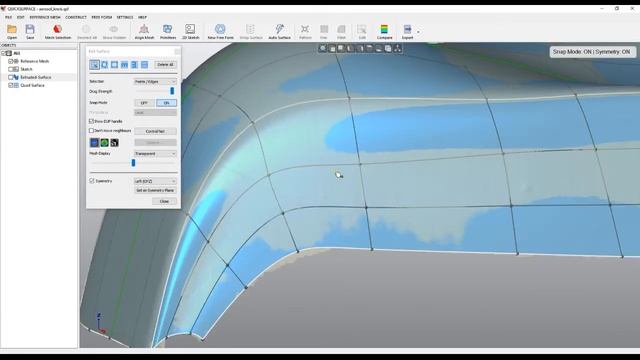Image resolution: width=640 pixels, height=360 pixels.
Task: Start a 2D Sketch
Action: pyautogui.click(x=190, y=31)
